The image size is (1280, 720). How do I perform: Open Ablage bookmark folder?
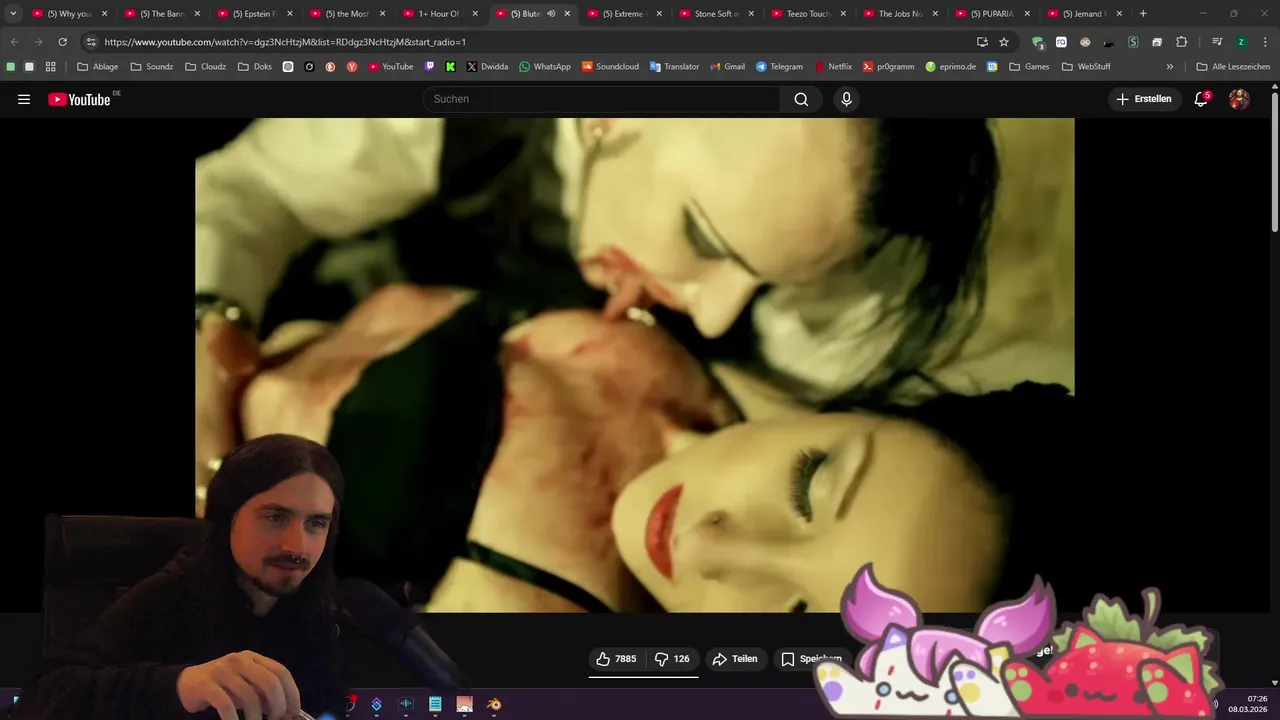97,67
